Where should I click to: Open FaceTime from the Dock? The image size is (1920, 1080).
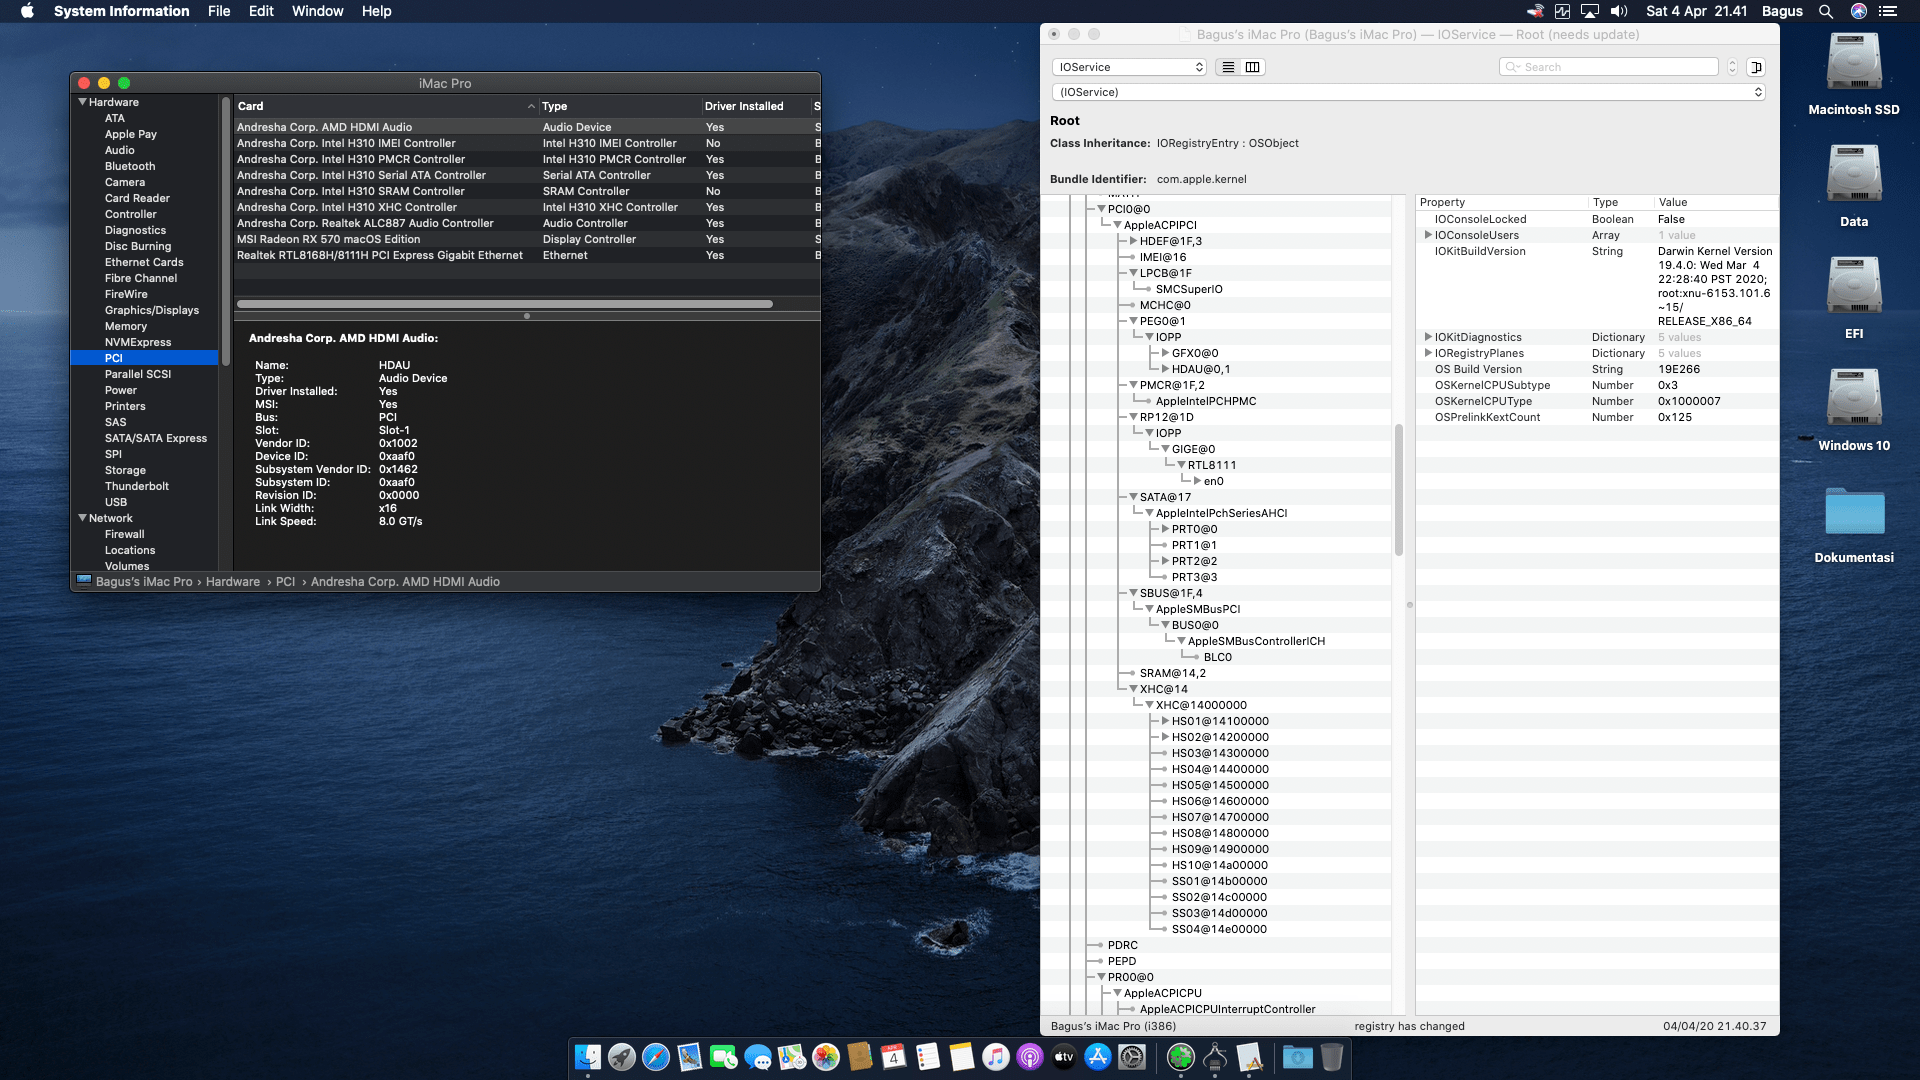pyautogui.click(x=724, y=1057)
